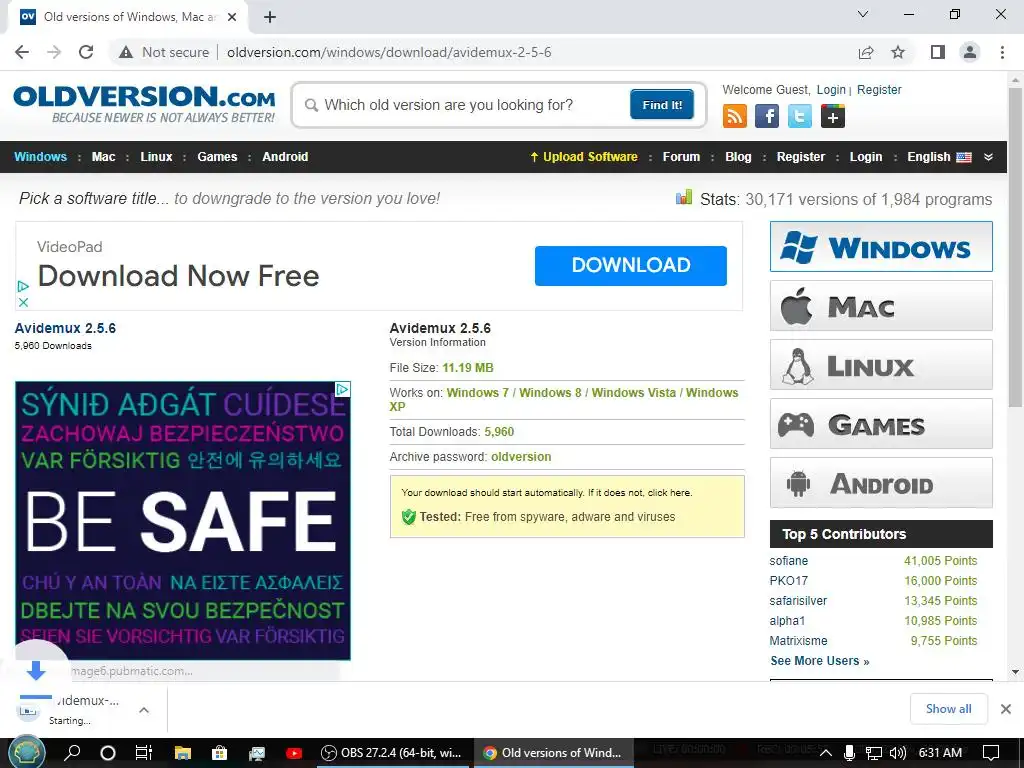This screenshot has width=1024, height=768.
Task: Click the page vertical scrollbar
Action: coord(1015,248)
